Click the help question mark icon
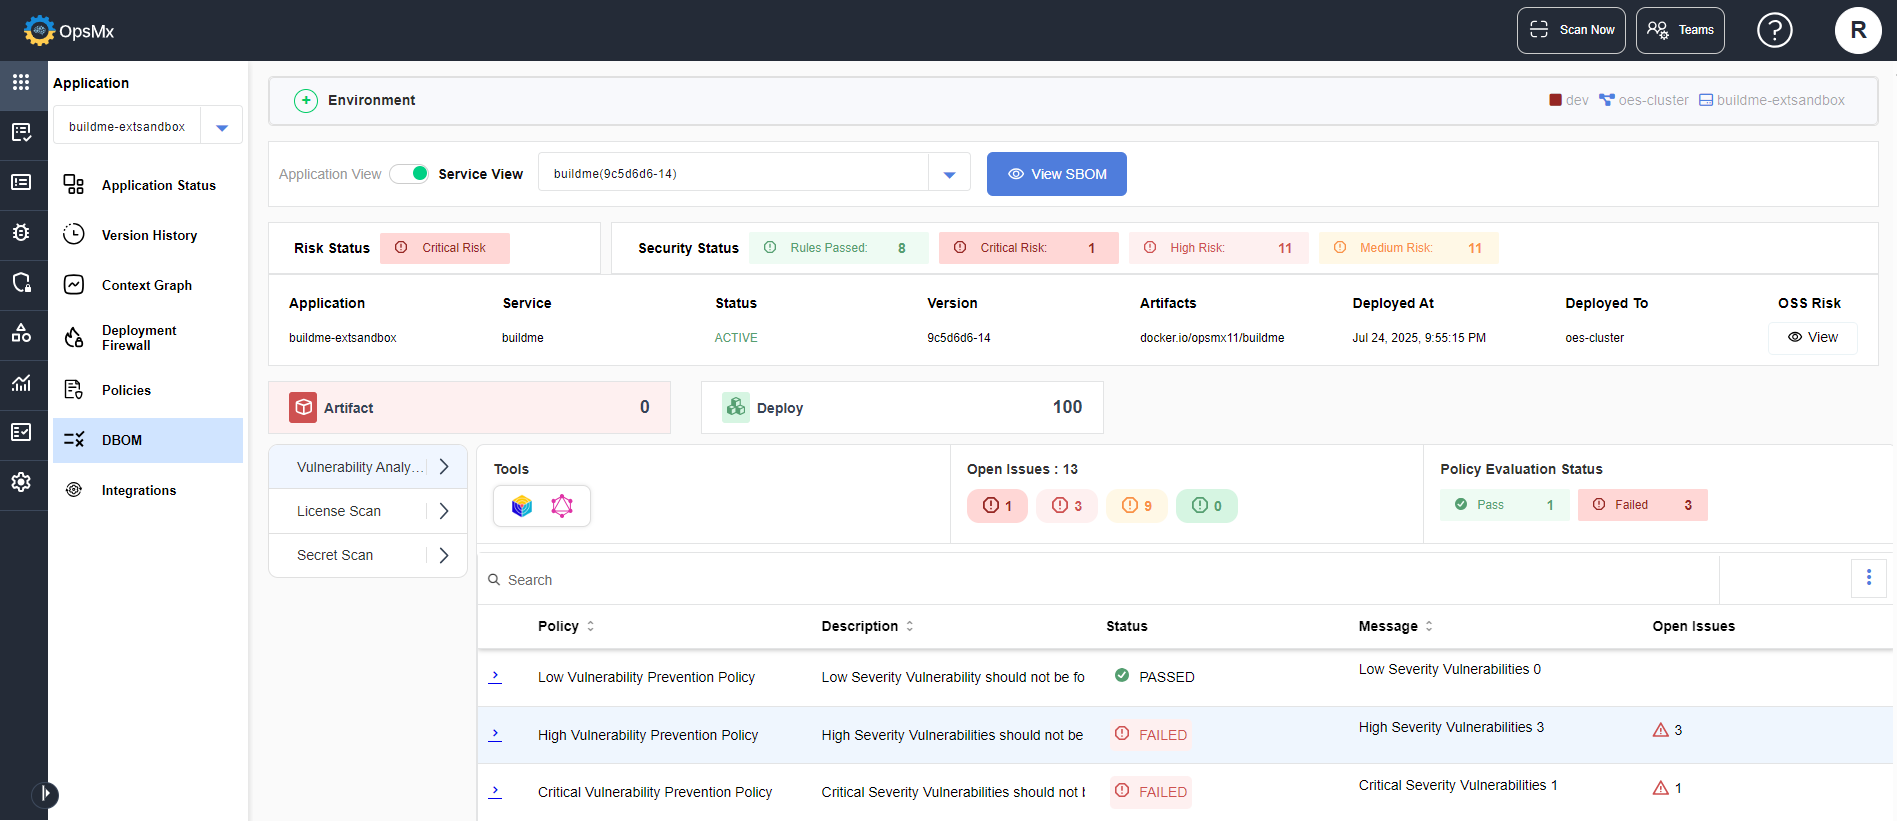The width and height of the screenshot is (1897, 821). pos(1774,30)
